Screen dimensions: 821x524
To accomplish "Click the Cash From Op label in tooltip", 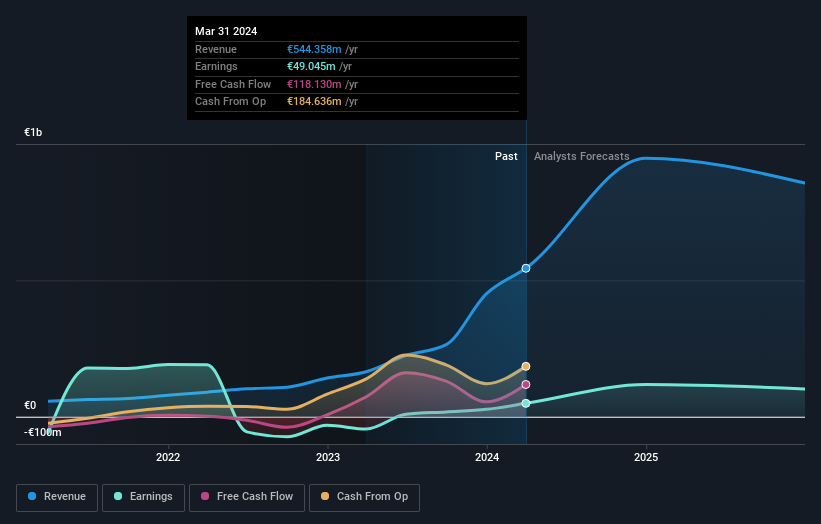I will pos(230,102).
